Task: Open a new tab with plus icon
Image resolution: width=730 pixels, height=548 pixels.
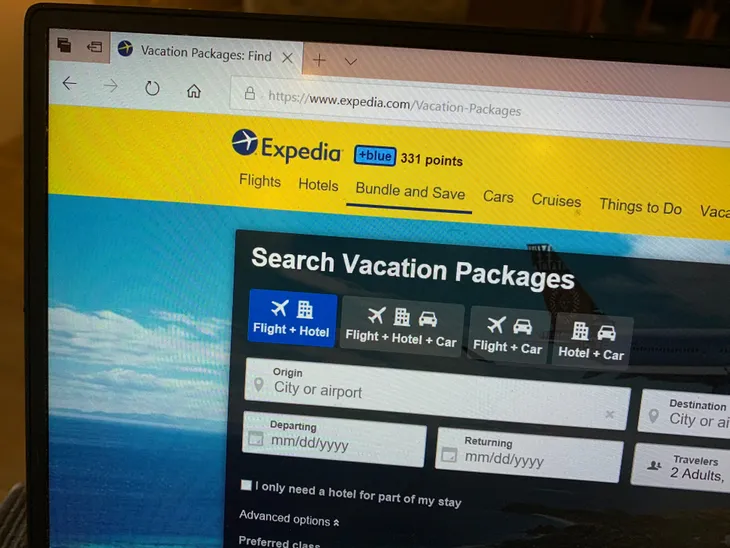Action: click(x=319, y=60)
